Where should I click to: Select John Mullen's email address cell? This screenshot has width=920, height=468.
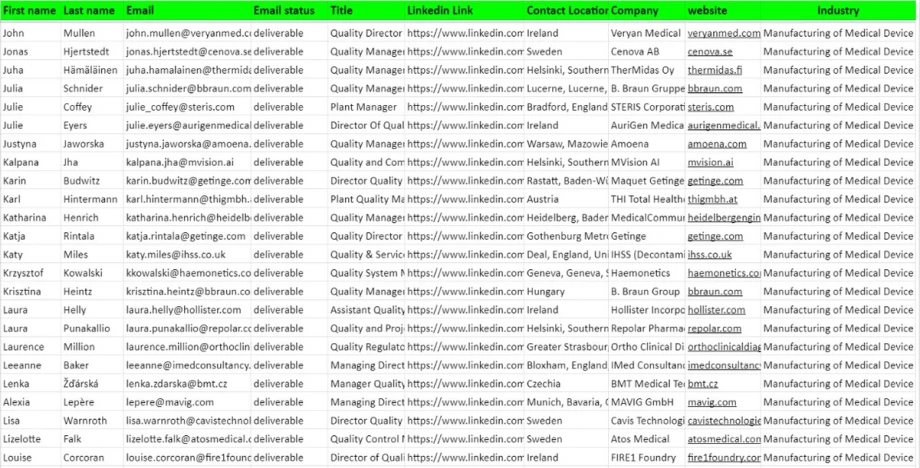(x=187, y=33)
